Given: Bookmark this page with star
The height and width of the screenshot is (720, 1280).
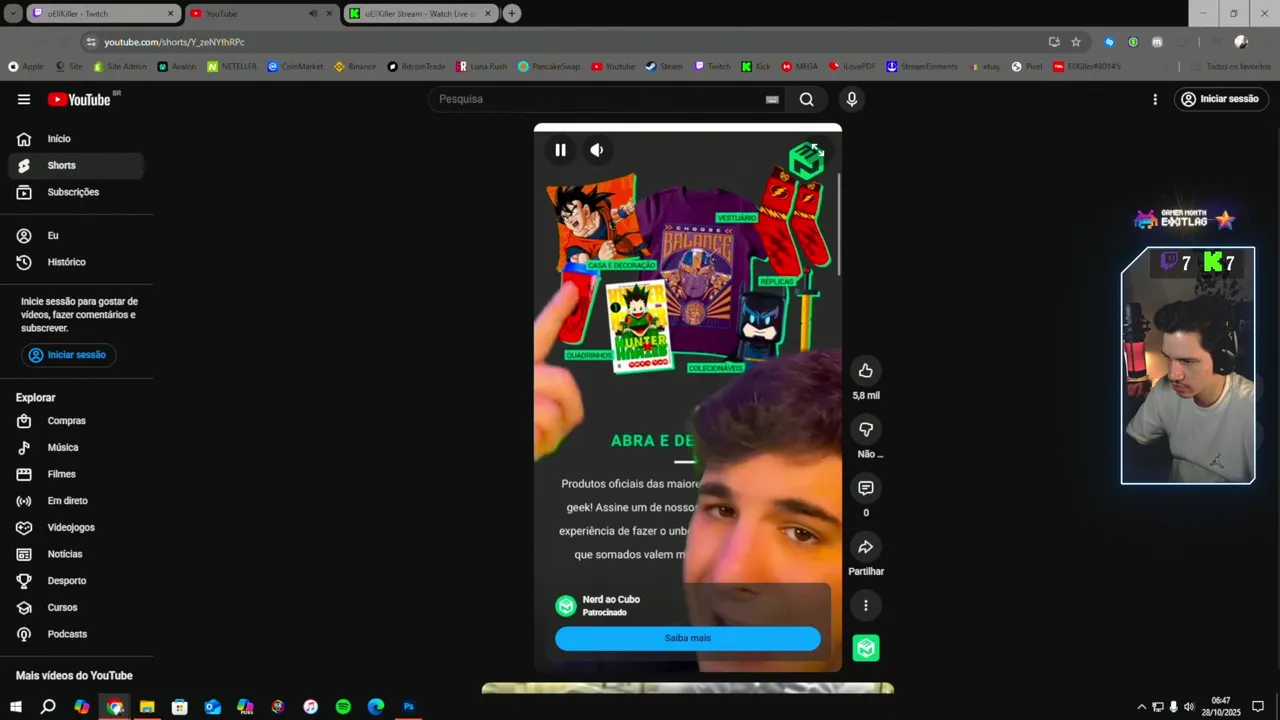Looking at the screenshot, I should click(1076, 42).
